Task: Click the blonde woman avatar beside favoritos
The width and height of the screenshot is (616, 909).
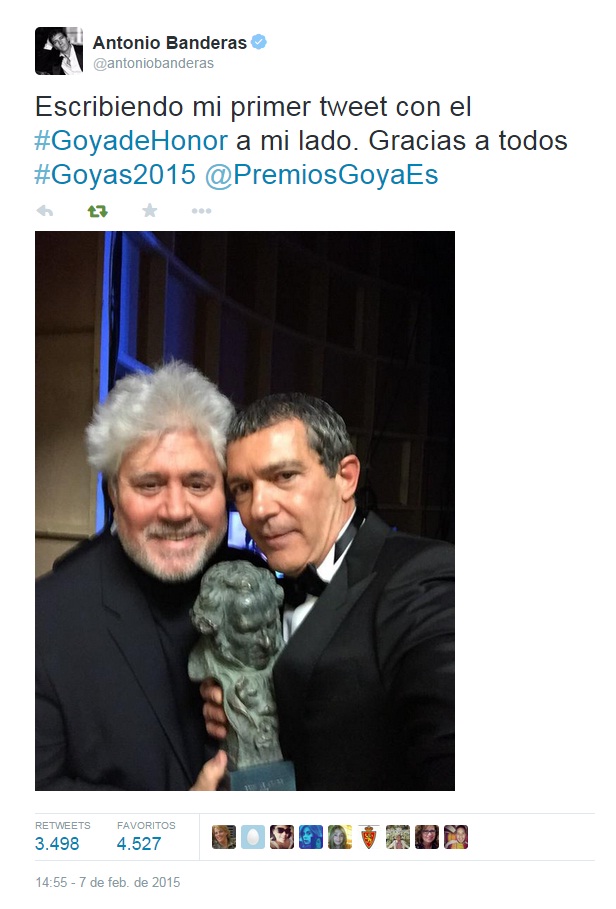Action: (224, 837)
